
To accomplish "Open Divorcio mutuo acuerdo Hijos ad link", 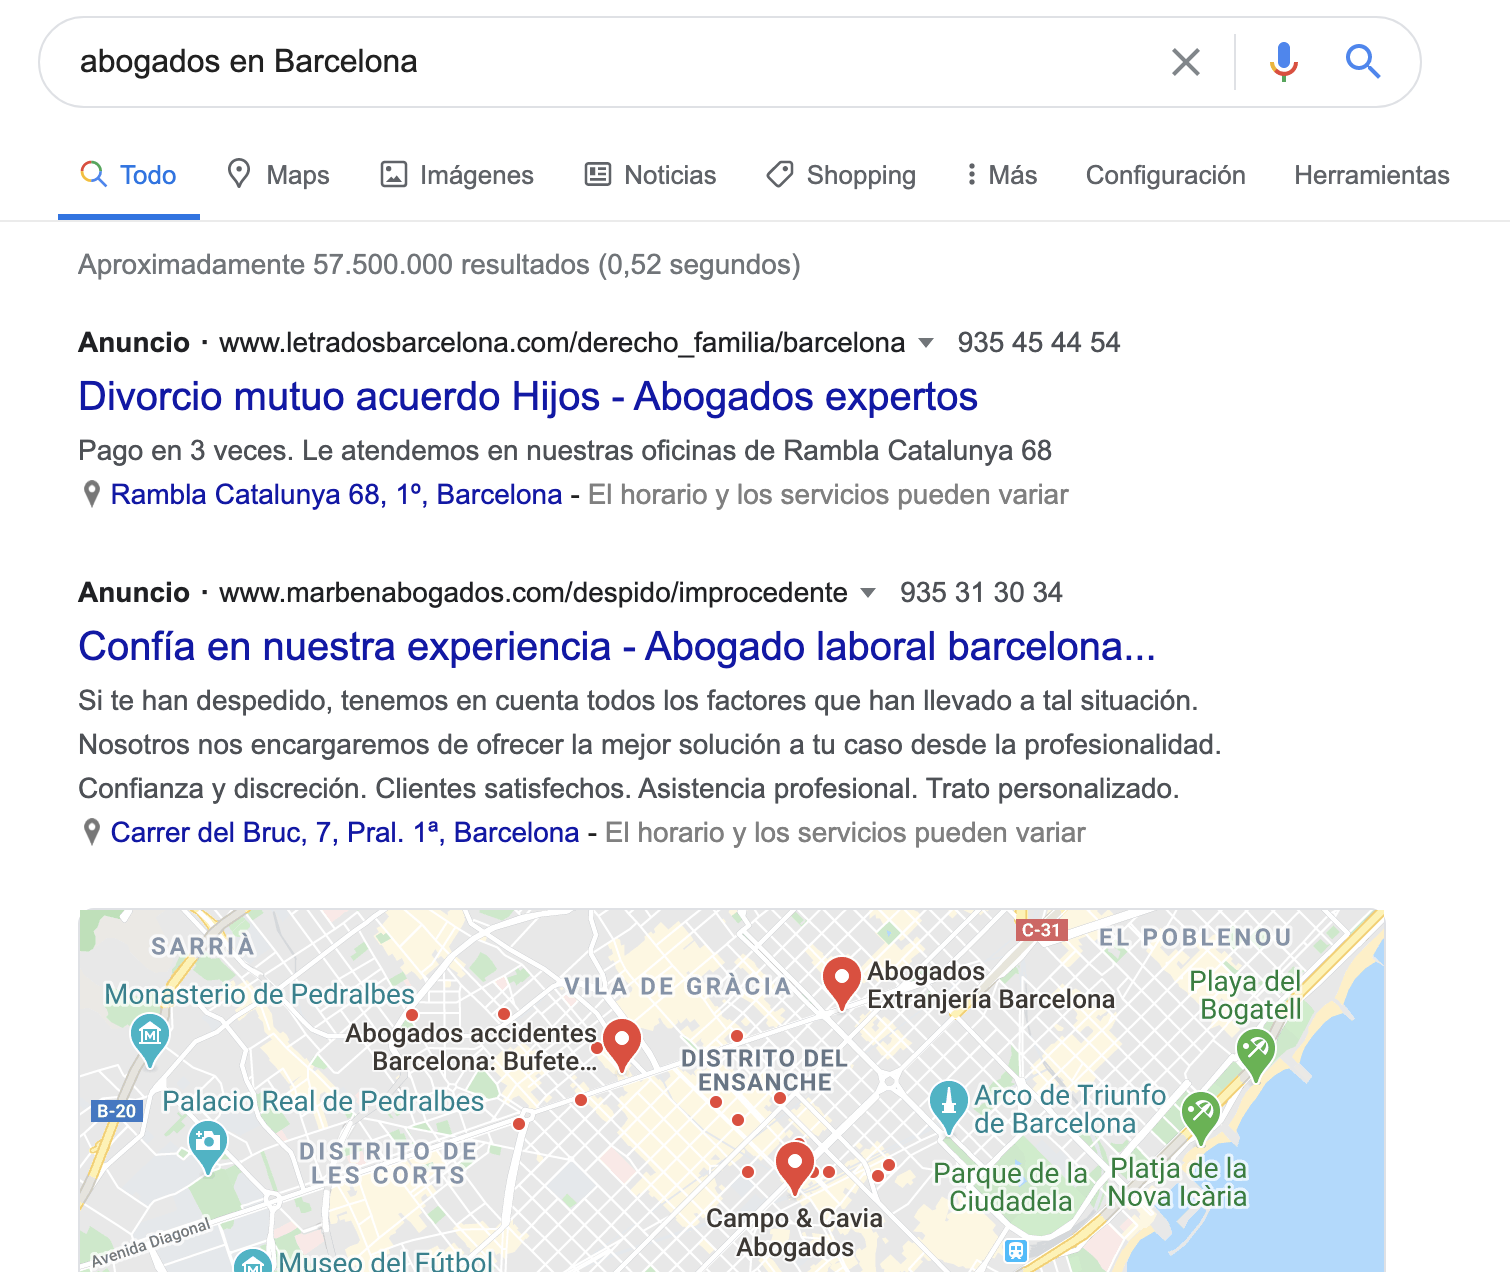I will [528, 397].
